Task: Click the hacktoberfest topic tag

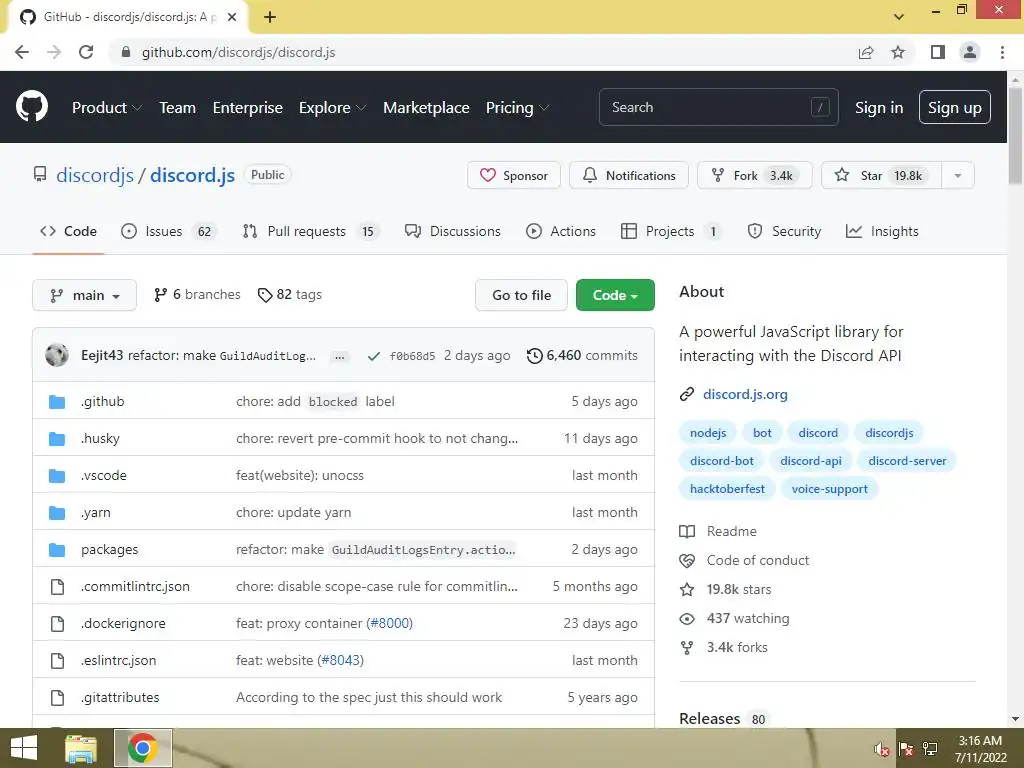Action: click(727, 489)
